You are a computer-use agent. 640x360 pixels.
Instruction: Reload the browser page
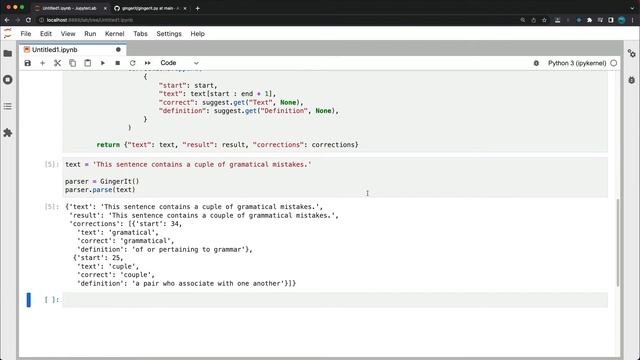(x=28, y=20)
